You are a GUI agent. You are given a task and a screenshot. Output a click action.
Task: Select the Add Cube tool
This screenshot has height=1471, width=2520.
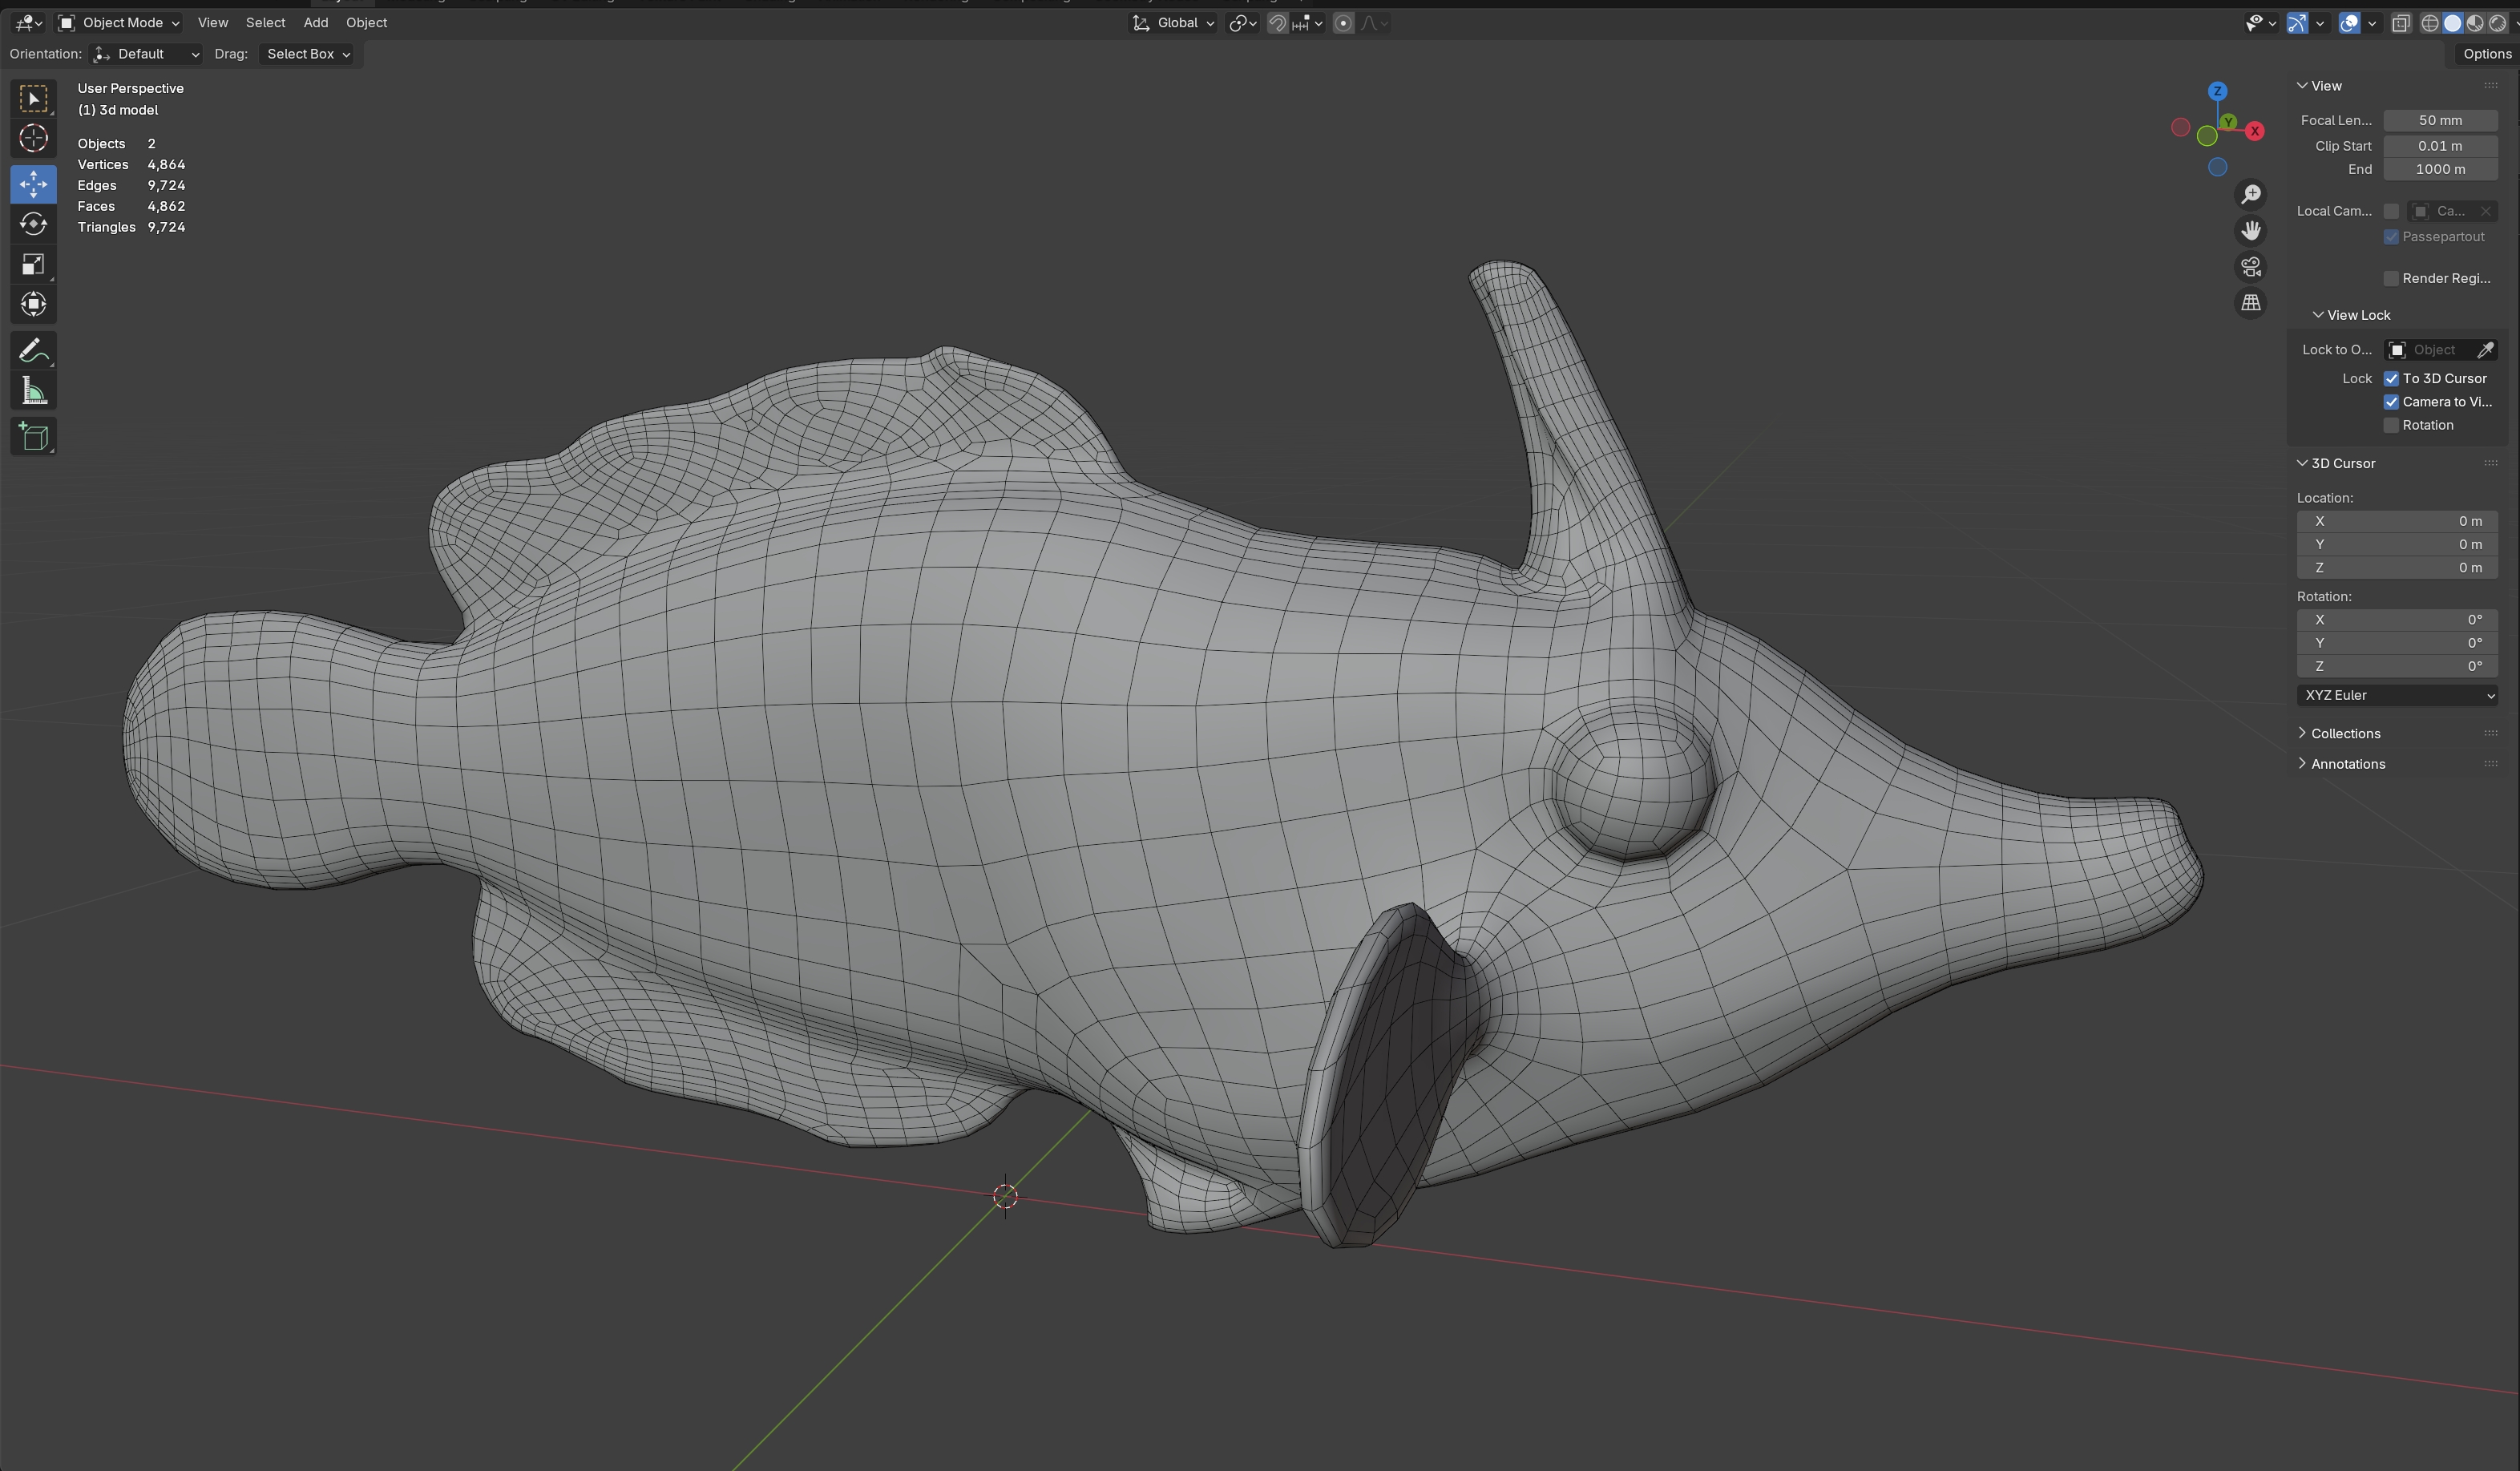point(33,437)
